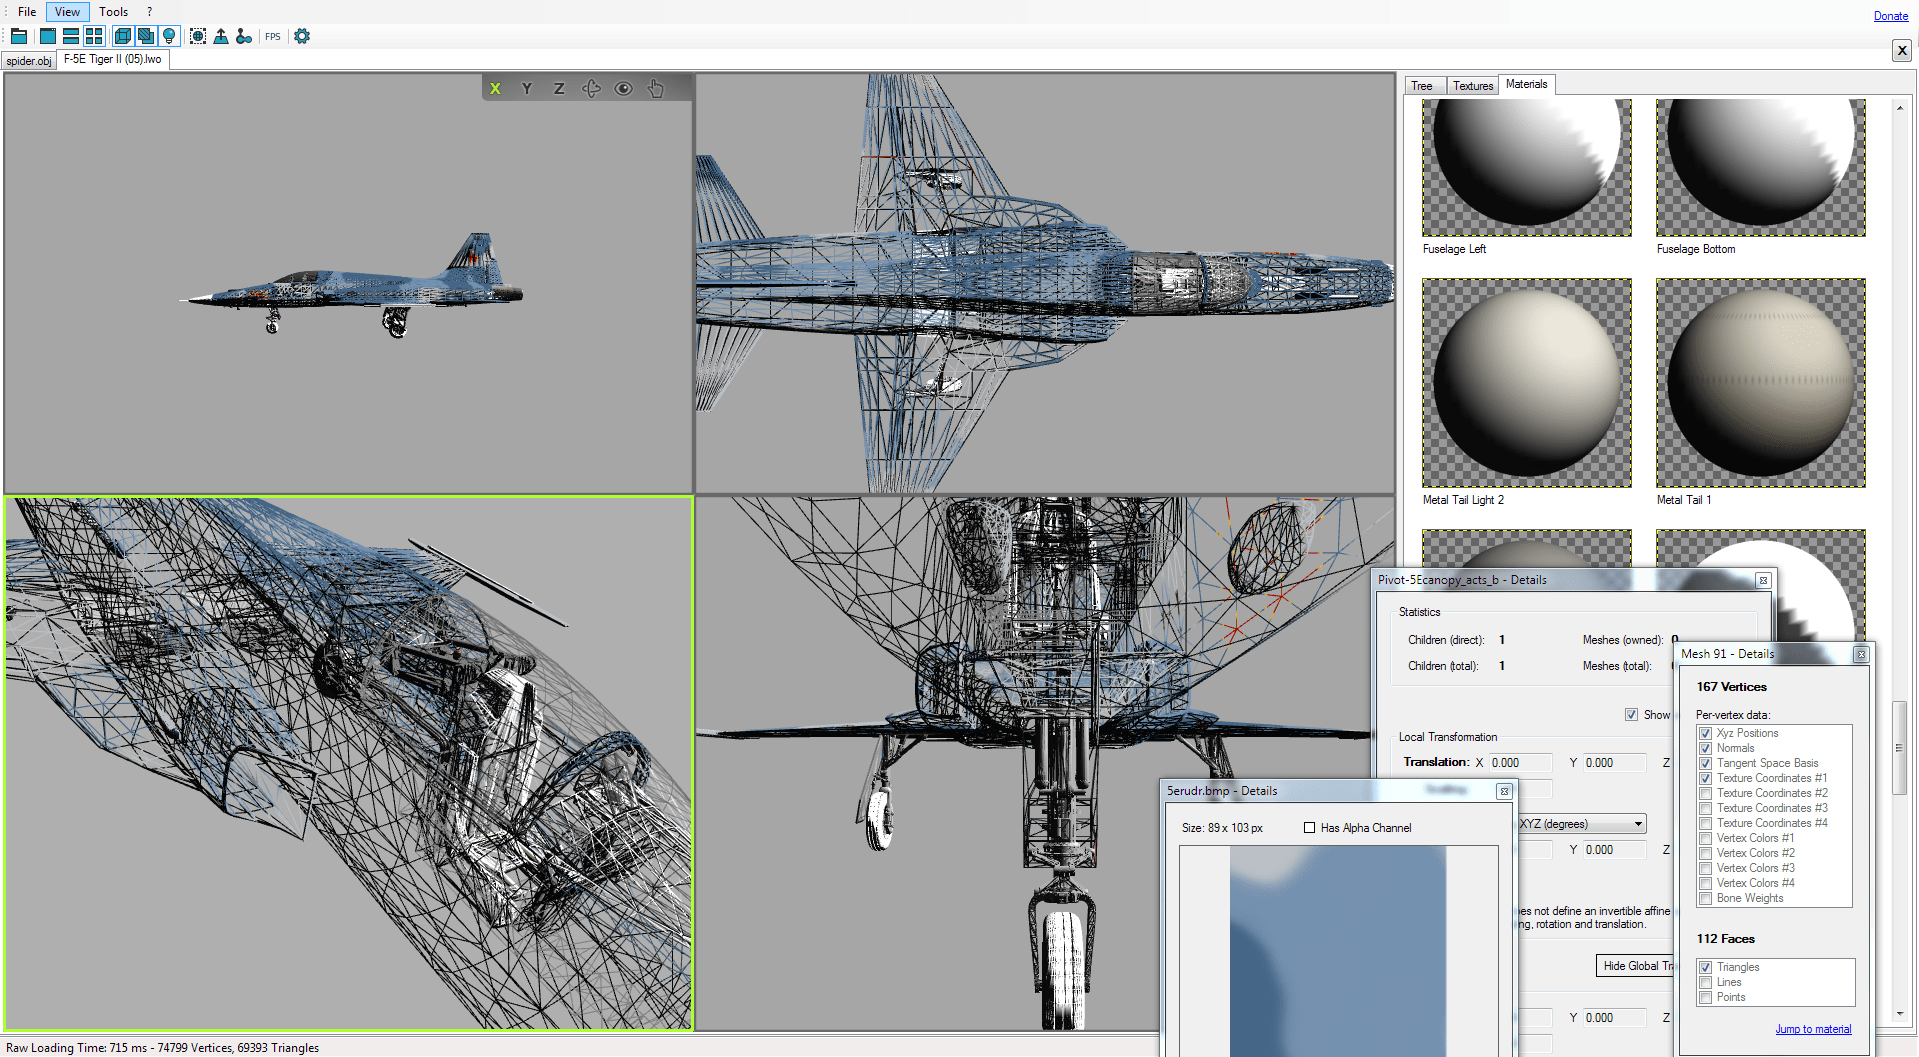Viewport: 1919px width, 1057px height.
Task: Check the Has Alpha Channel box
Action: coord(1310,828)
